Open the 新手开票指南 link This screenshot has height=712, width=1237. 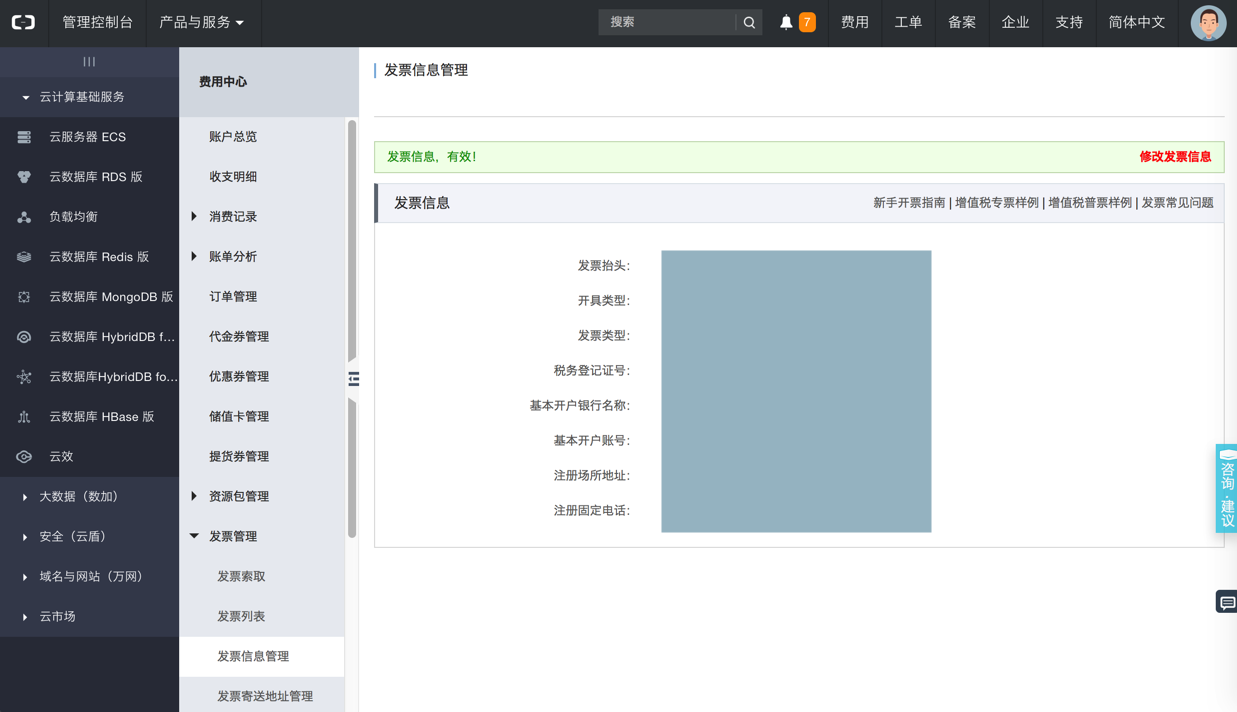(x=909, y=203)
